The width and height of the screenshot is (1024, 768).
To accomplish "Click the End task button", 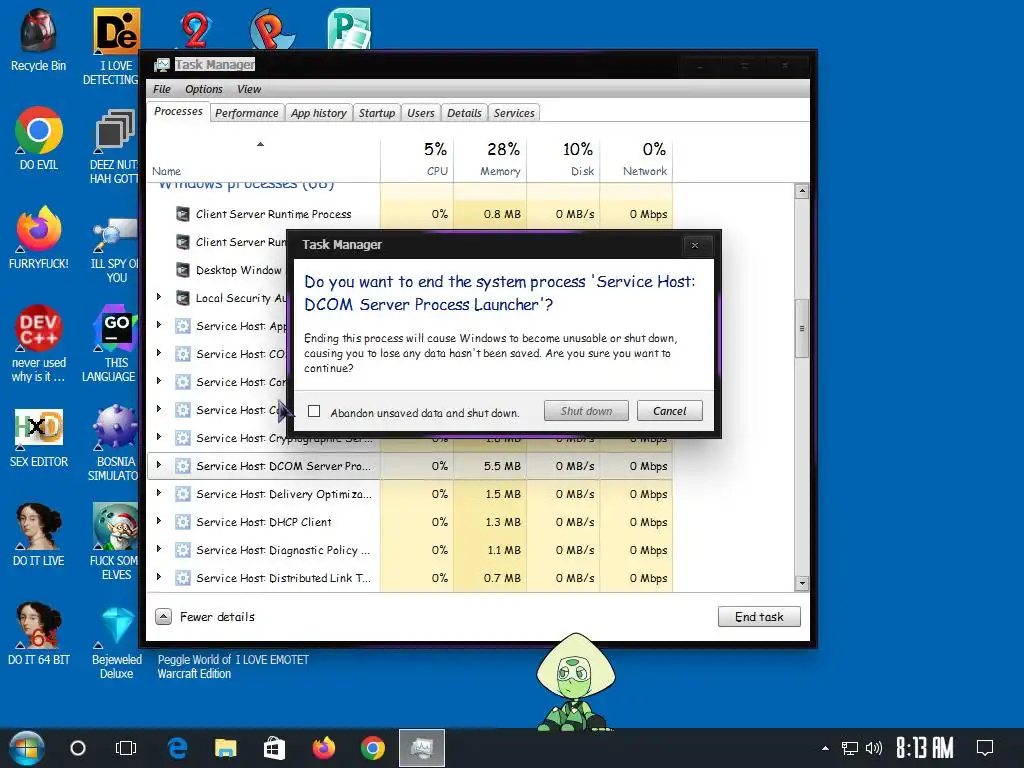I will [x=759, y=616].
